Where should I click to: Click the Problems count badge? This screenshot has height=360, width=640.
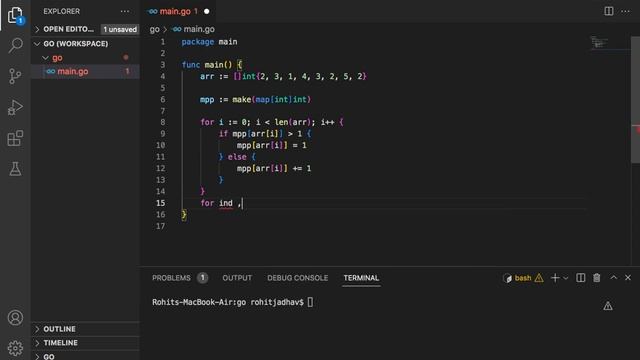coord(202,278)
